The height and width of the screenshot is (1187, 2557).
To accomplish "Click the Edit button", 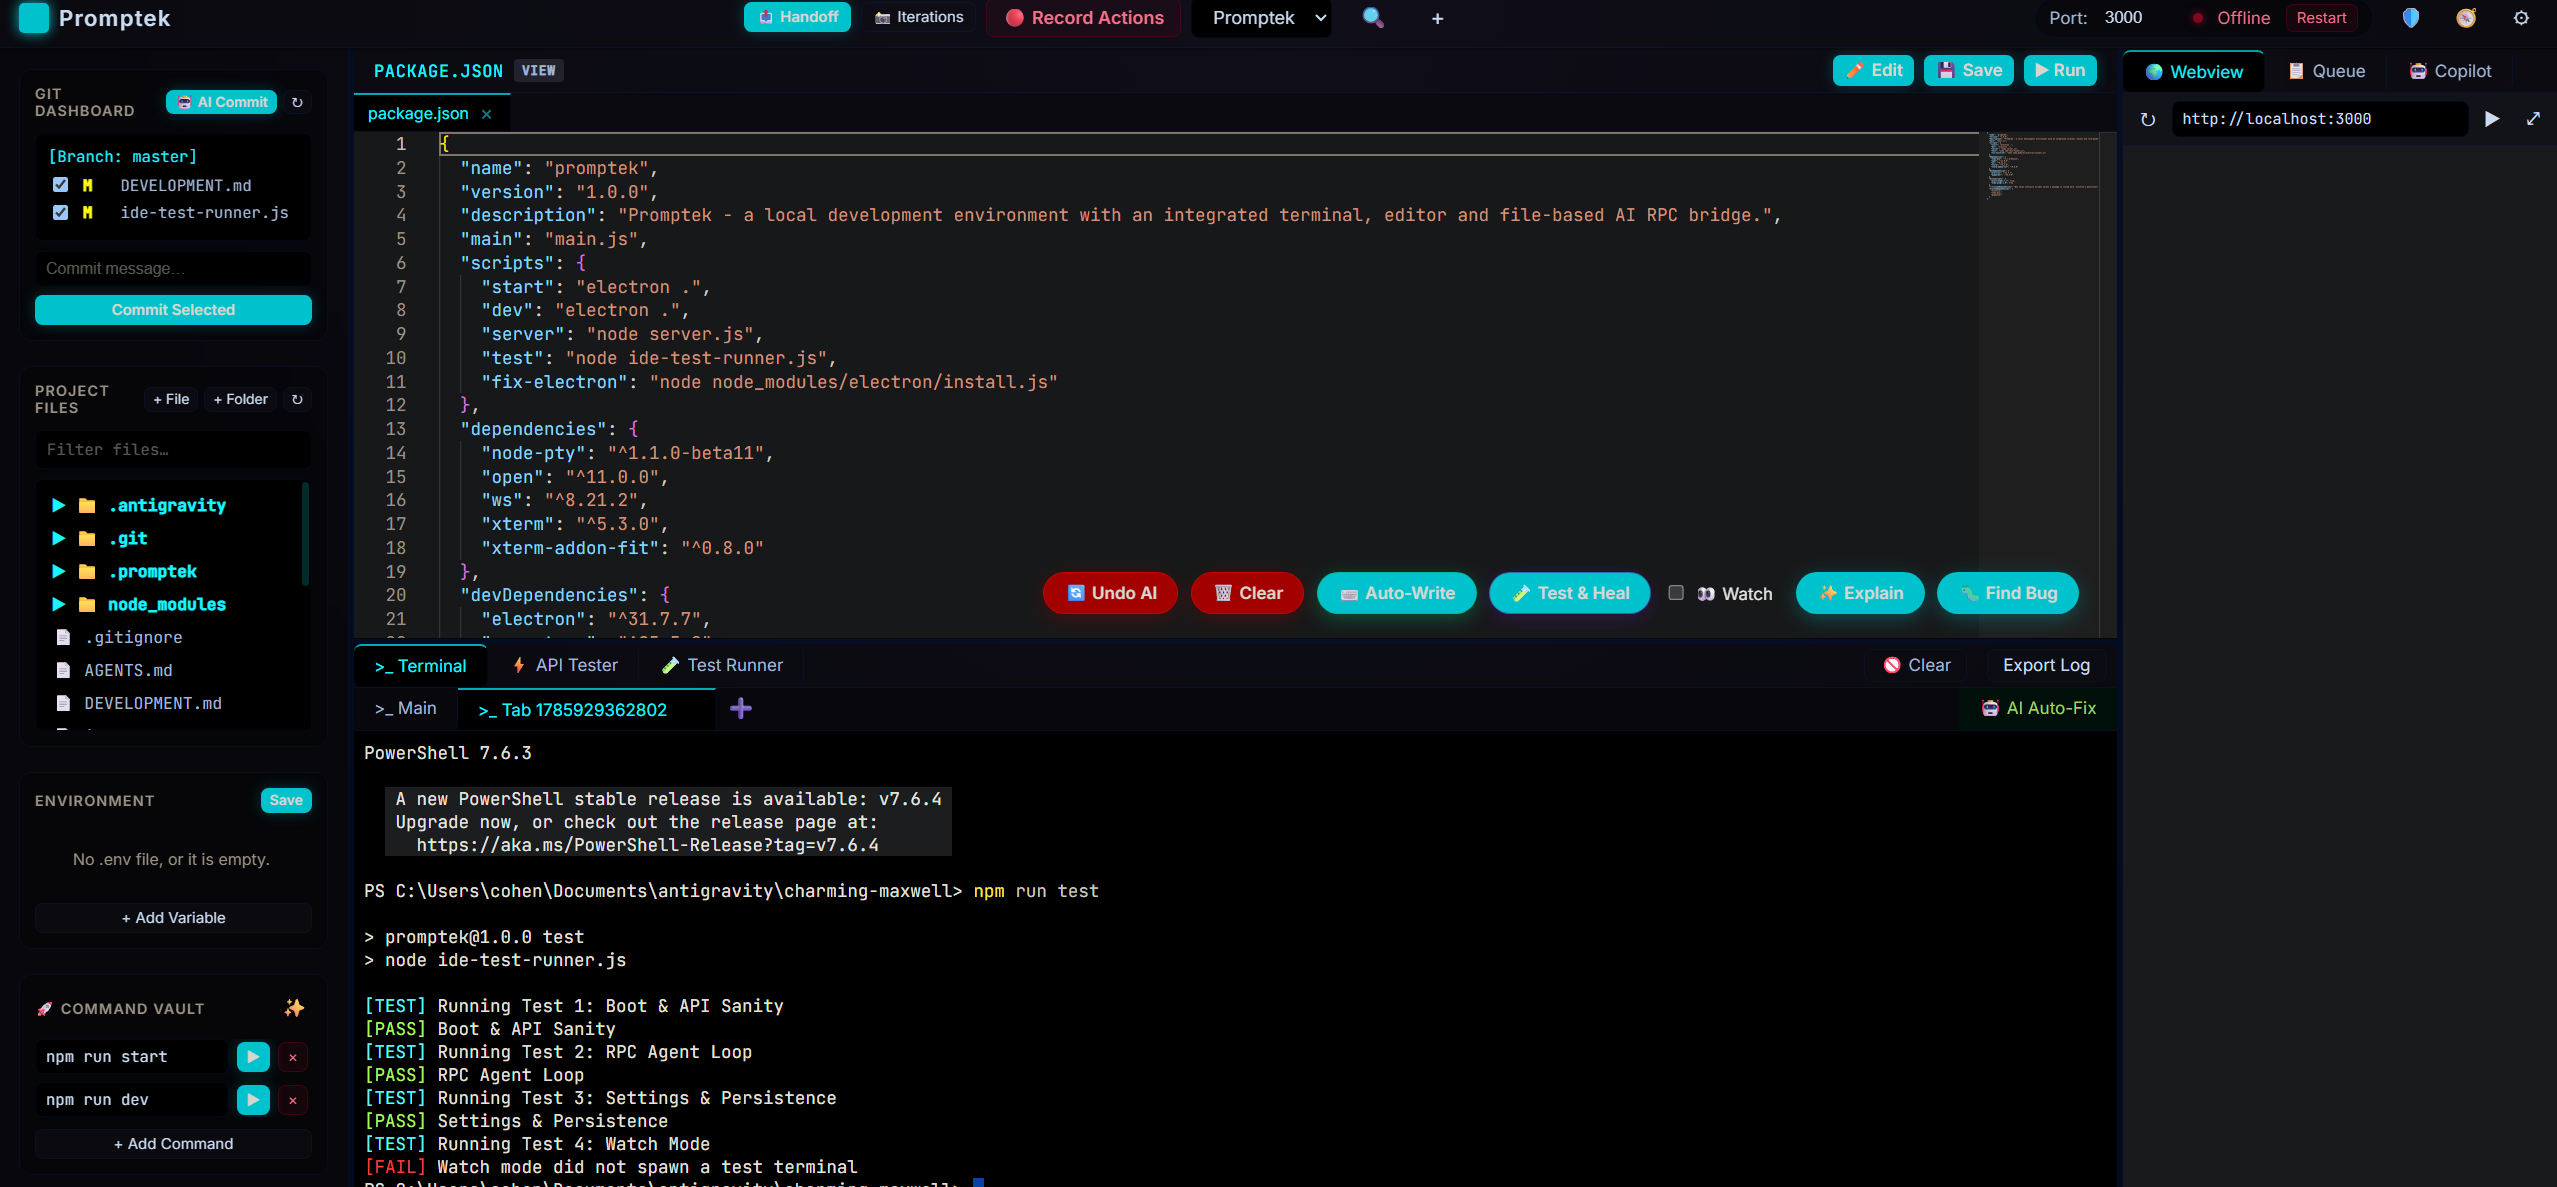I will tap(1873, 70).
